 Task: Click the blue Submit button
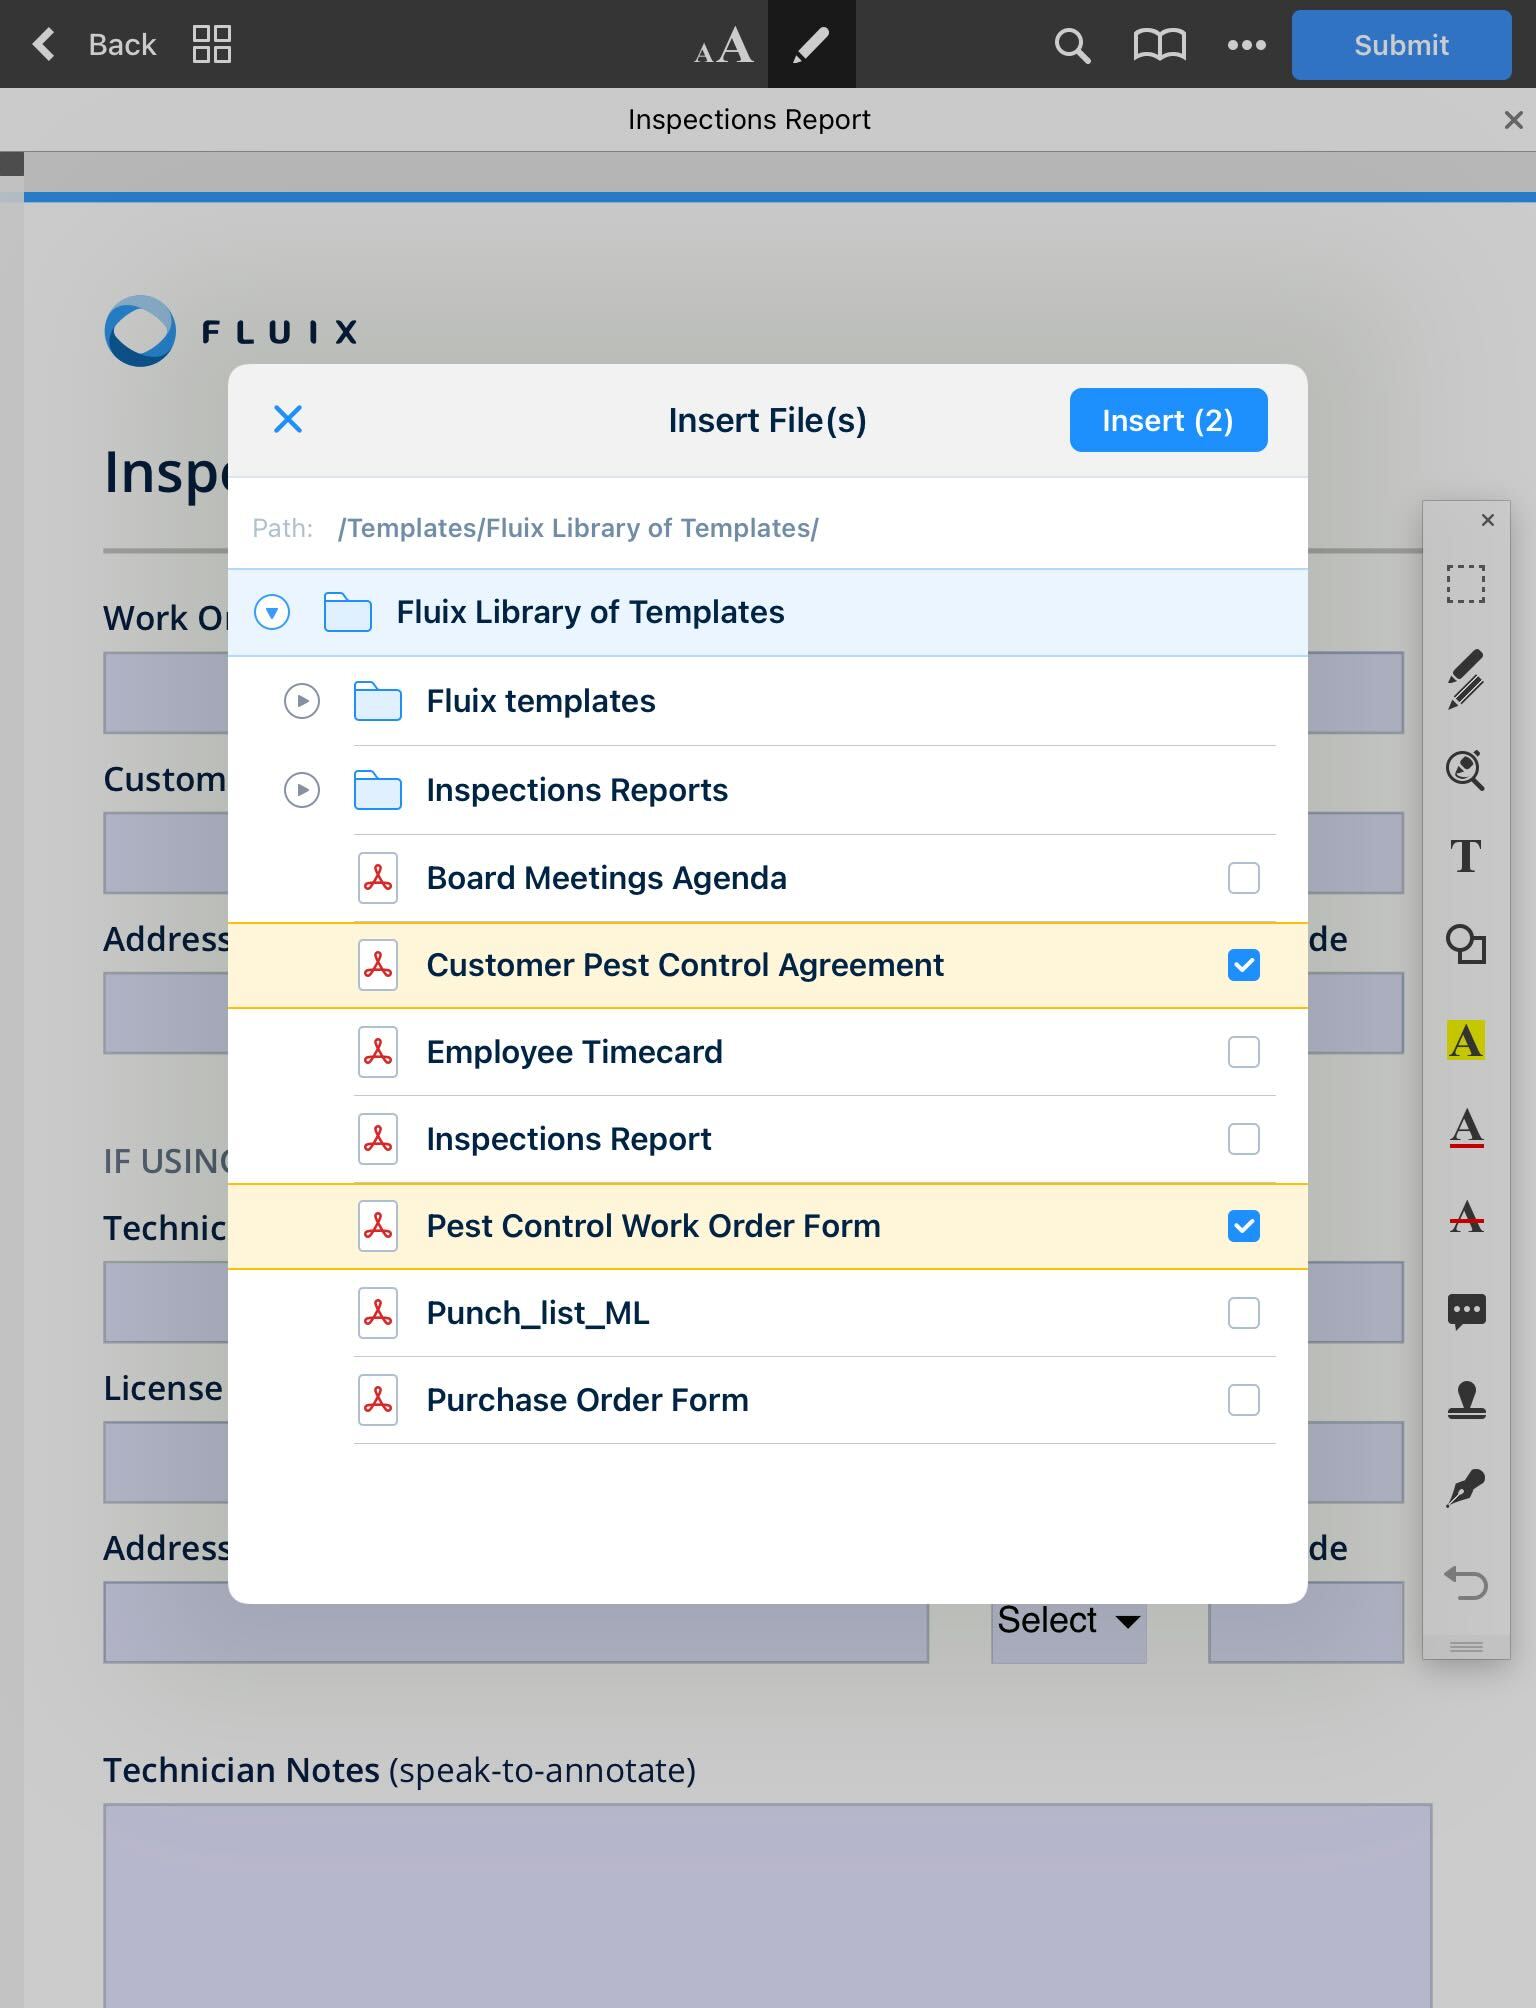(1400, 45)
